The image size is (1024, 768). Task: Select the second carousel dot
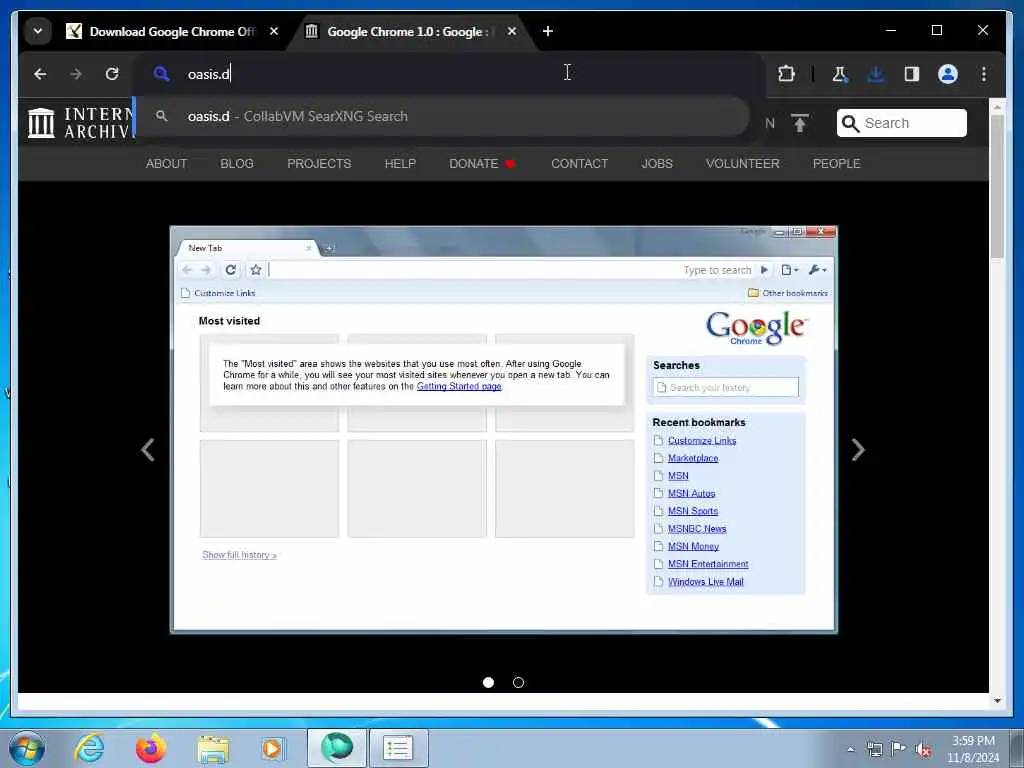pos(519,682)
